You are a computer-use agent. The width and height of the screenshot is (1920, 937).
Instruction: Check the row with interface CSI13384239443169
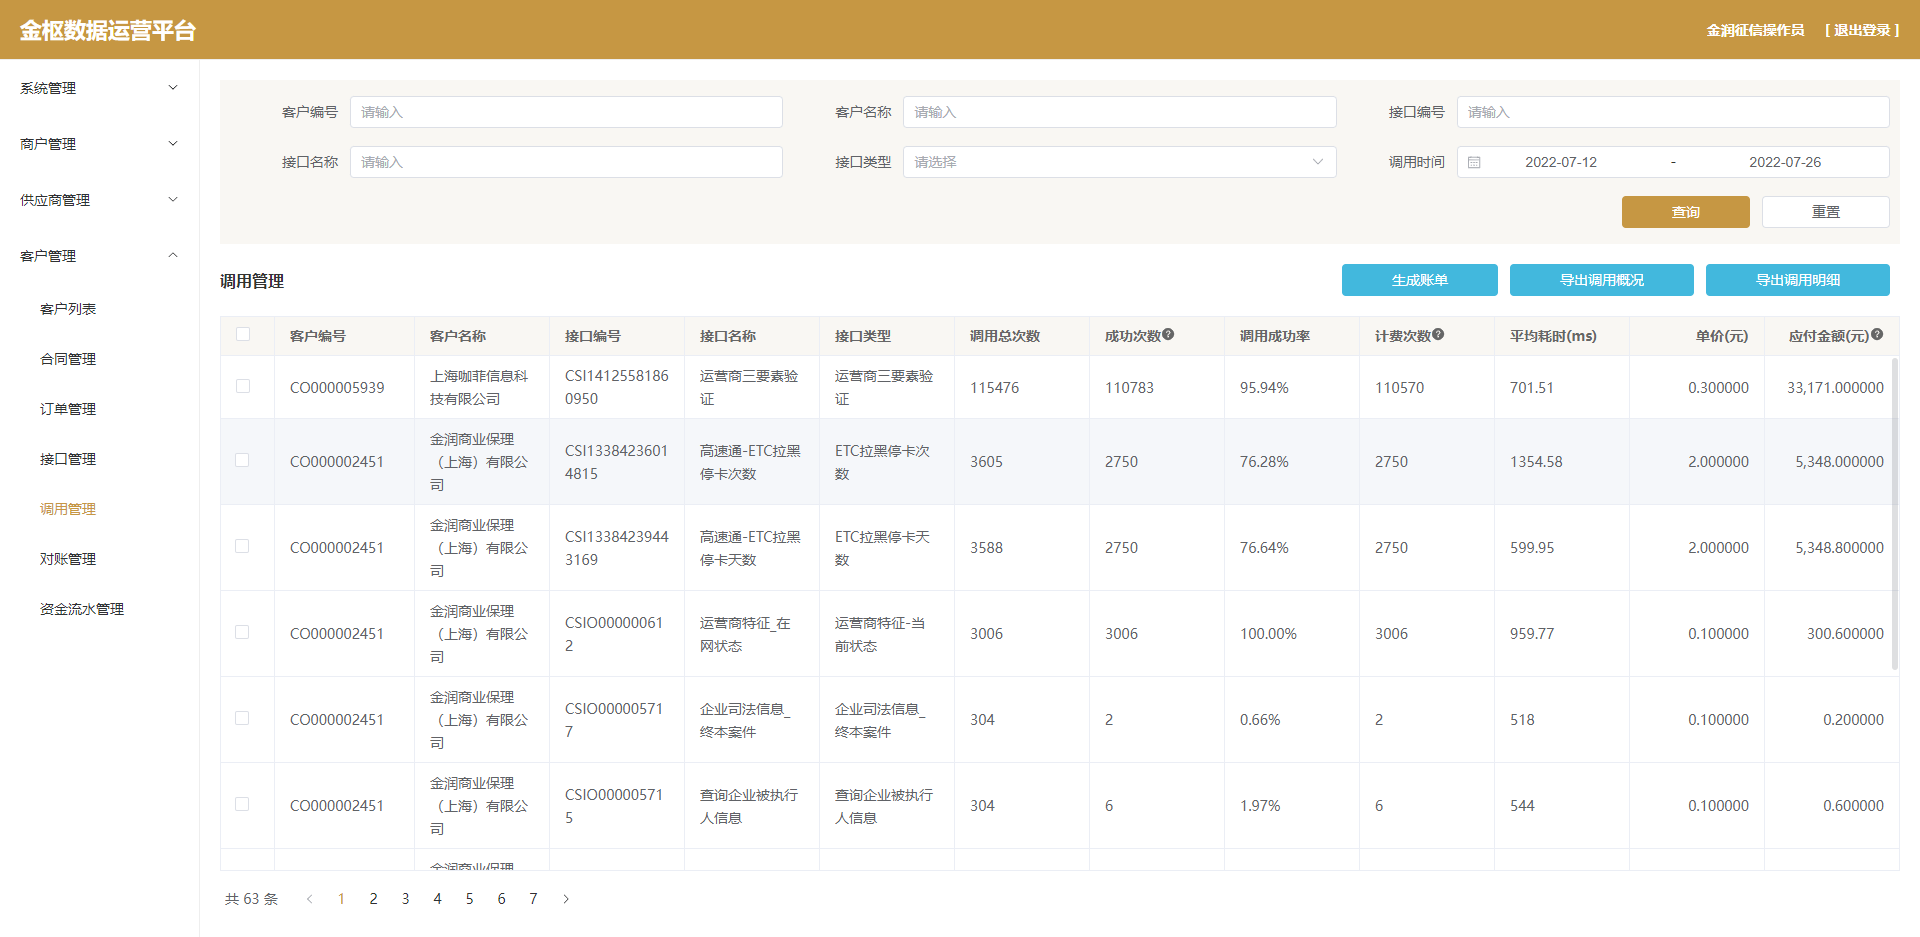pyautogui.click(x=242, y=546)
